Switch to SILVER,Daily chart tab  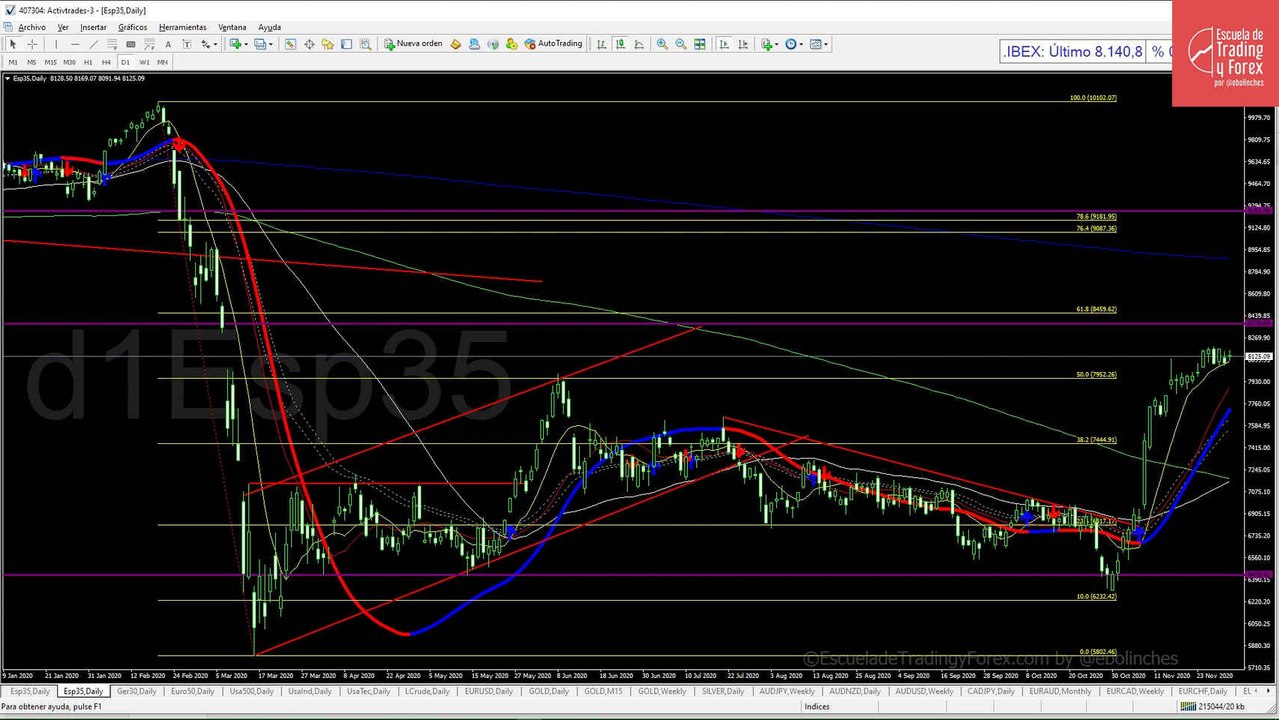coord(722,691)
